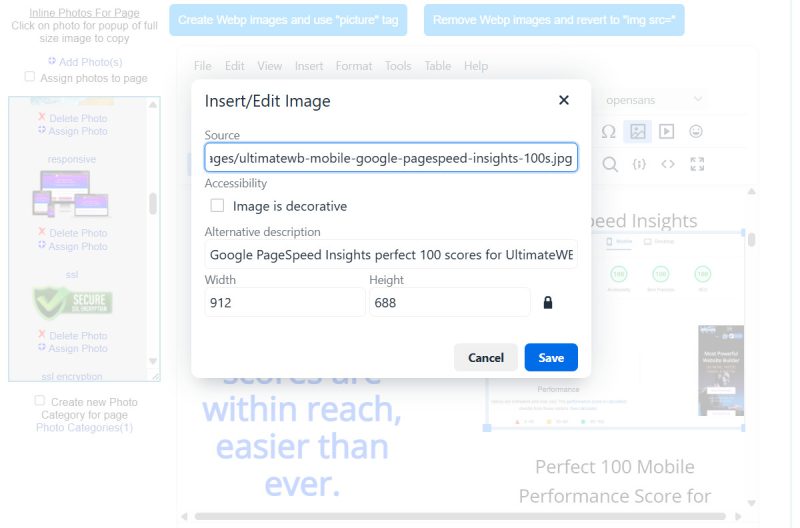The height and width of the screenshot is (528, 800).
Task: Edit the Alternative description field
Action: coord(391,255)
